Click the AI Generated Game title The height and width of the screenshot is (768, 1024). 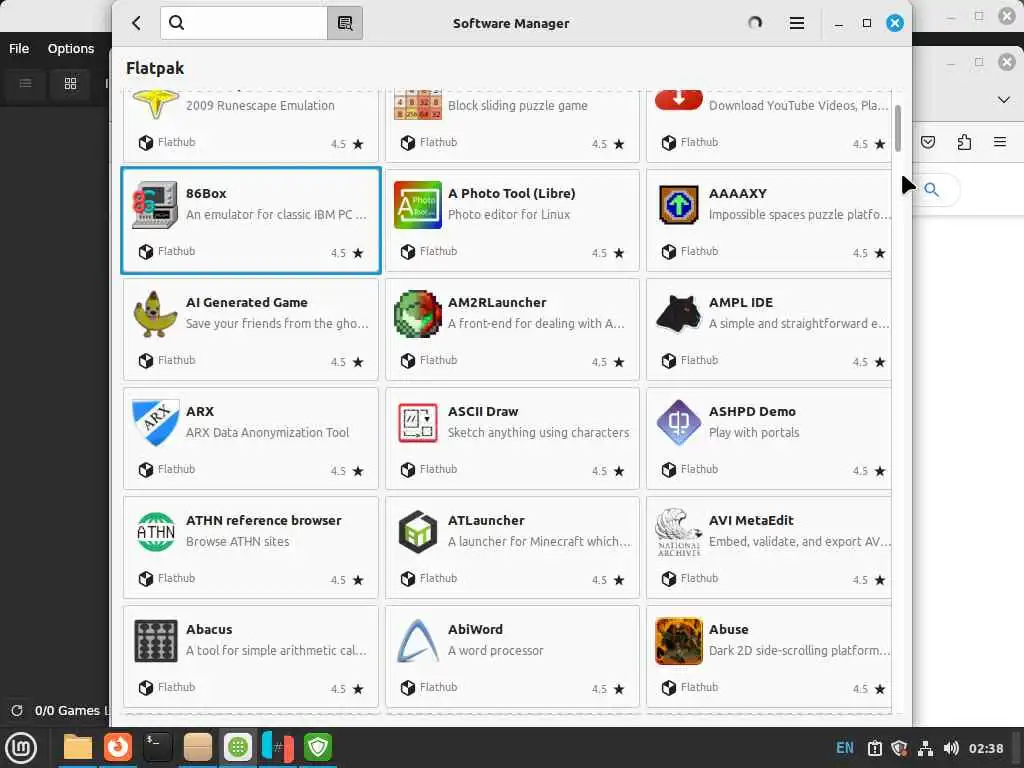[x=246, y=302]
